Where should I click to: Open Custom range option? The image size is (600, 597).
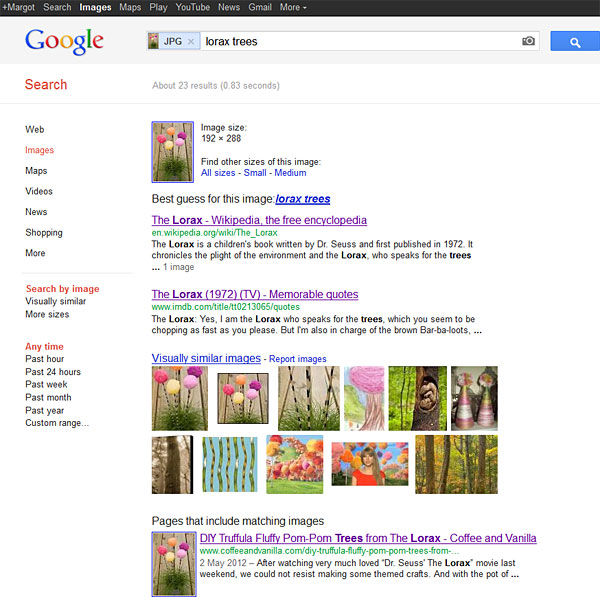(x=57, y=423)
